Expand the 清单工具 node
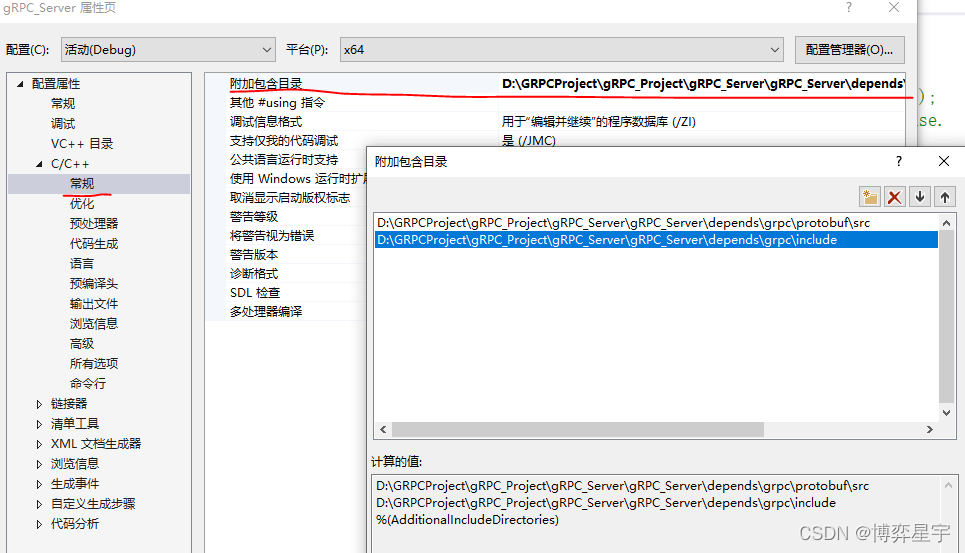This screenshot has height=553, width=965. 39,424
